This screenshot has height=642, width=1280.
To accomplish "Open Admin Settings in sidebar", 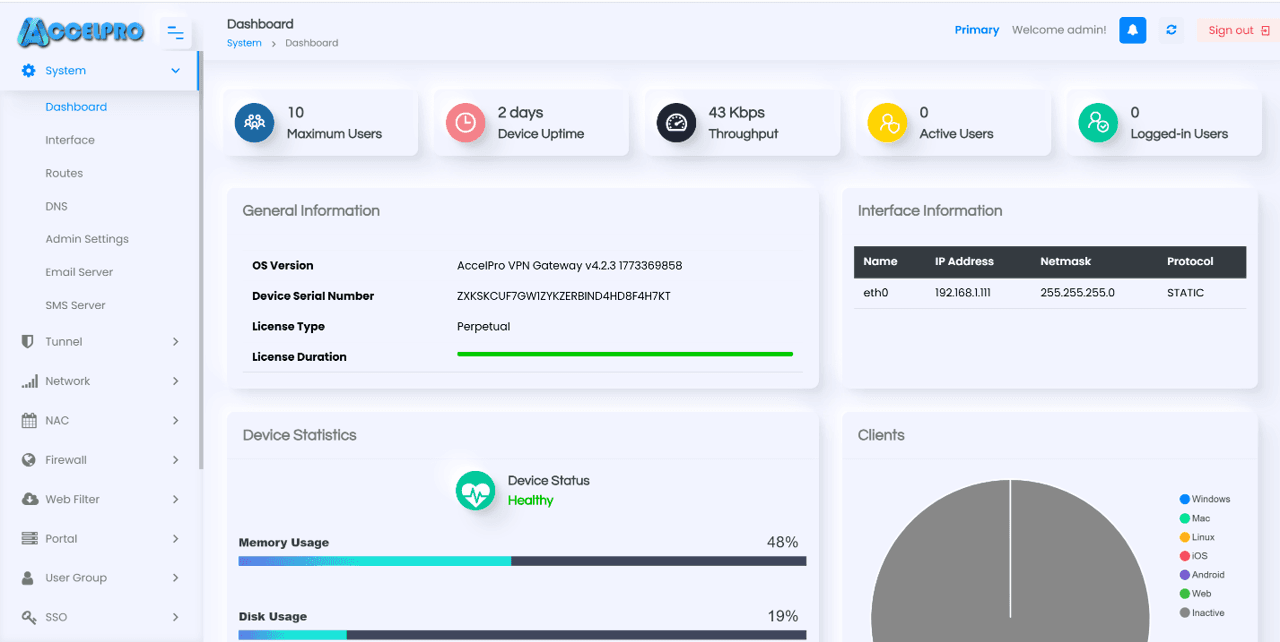I will point(87,239).
